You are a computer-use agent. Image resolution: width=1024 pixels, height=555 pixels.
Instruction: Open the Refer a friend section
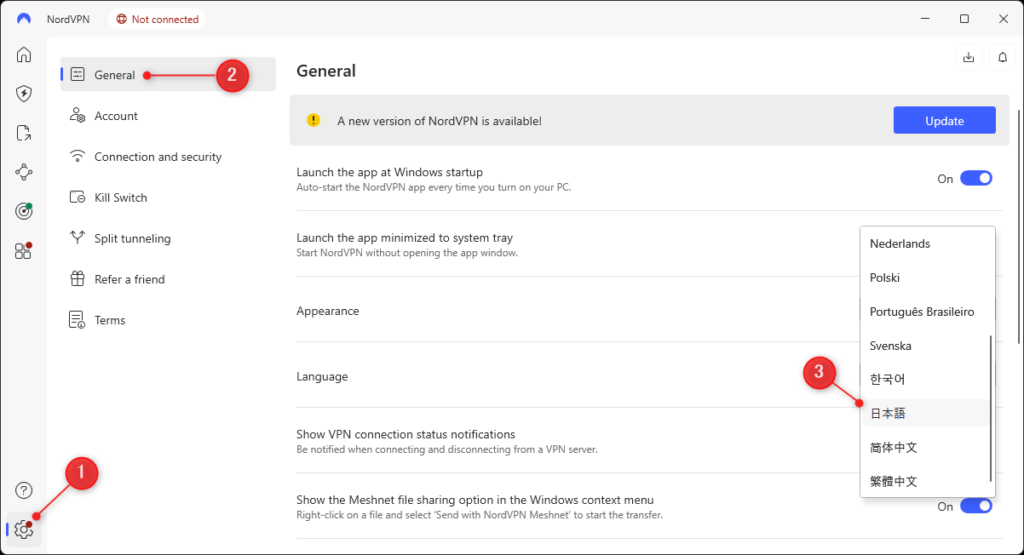click(x=129, y=280)
